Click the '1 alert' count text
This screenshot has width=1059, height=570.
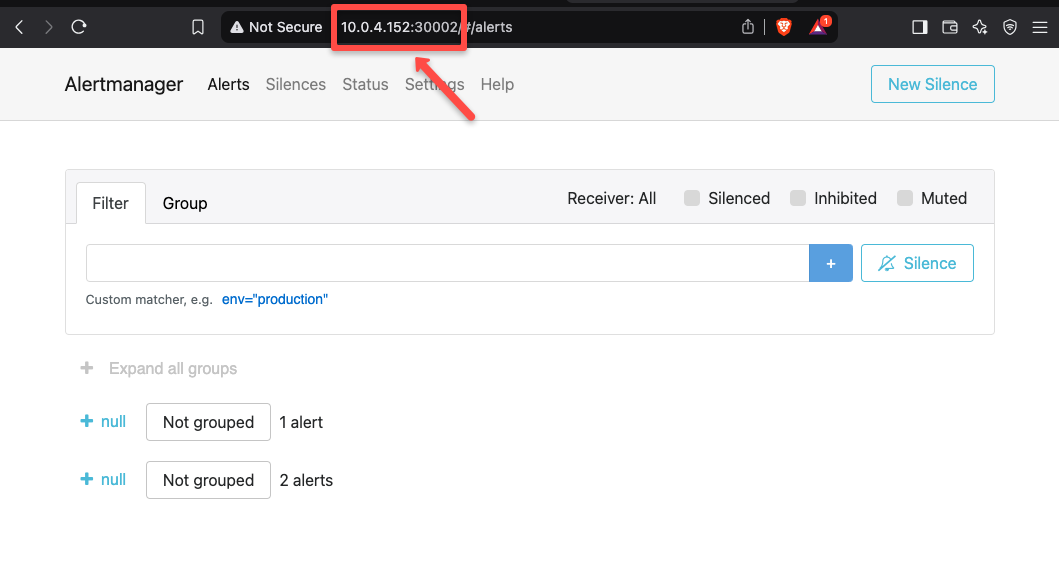(x=301, y=422)
